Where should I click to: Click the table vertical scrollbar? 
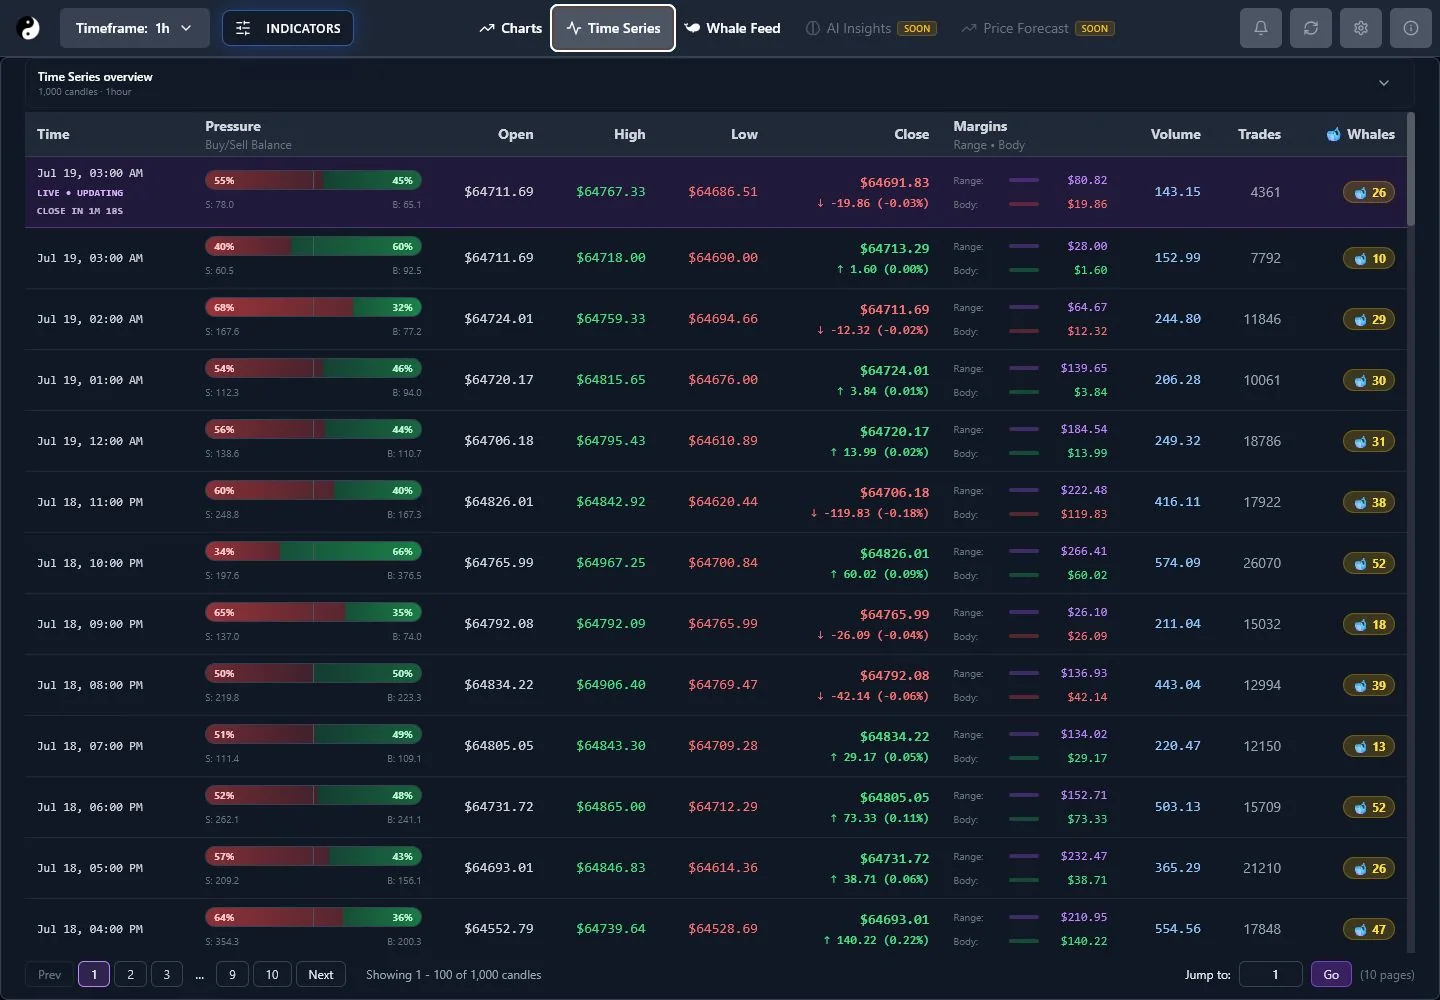(x=1411, y=169)
